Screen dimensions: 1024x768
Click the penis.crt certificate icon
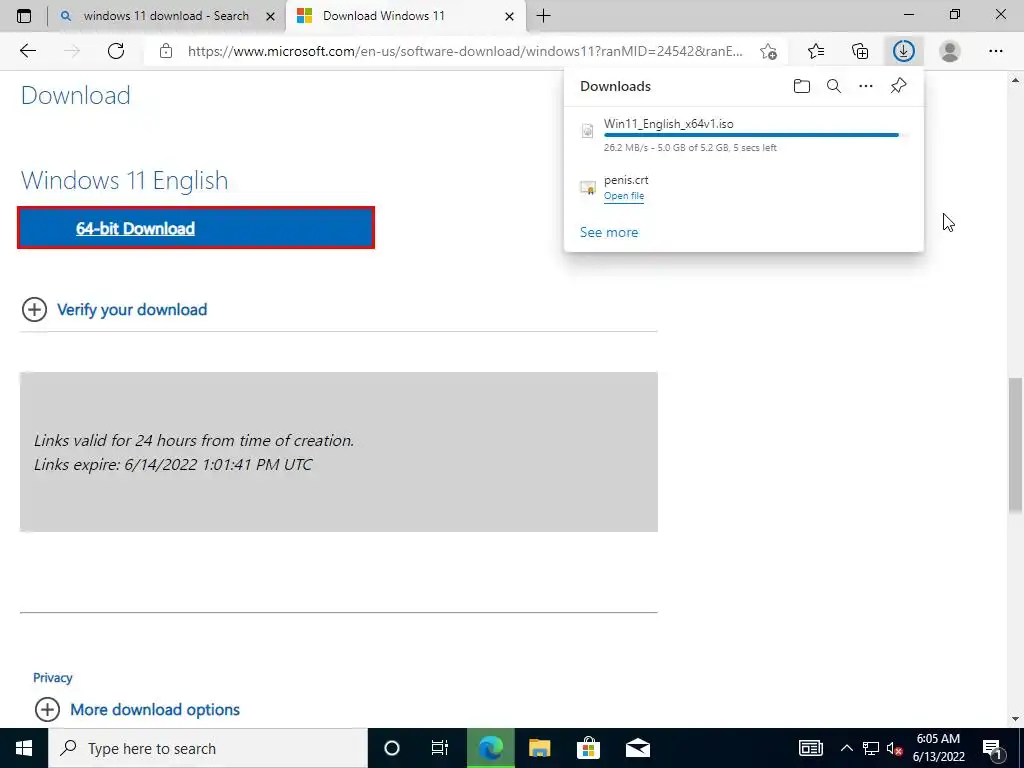[x=588, y=188]
